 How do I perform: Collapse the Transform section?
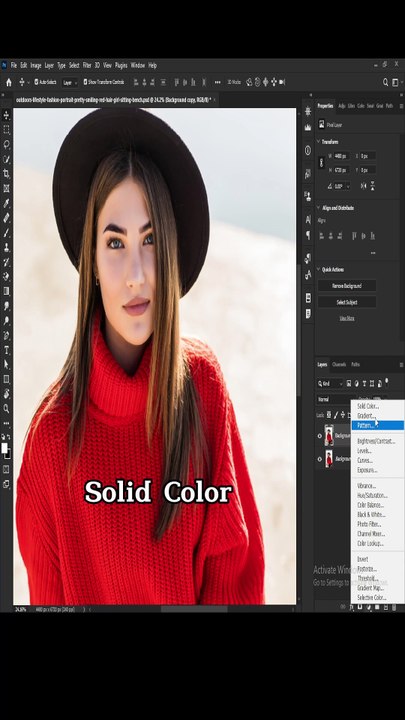(x=319, y=142)
